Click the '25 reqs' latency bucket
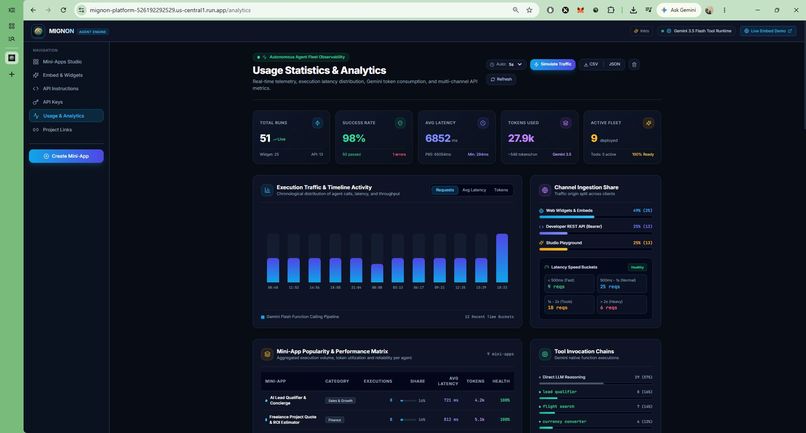Image resolution: width=806 pixels, height=433 pixels. pyautogui.click(x=621, y=283)
